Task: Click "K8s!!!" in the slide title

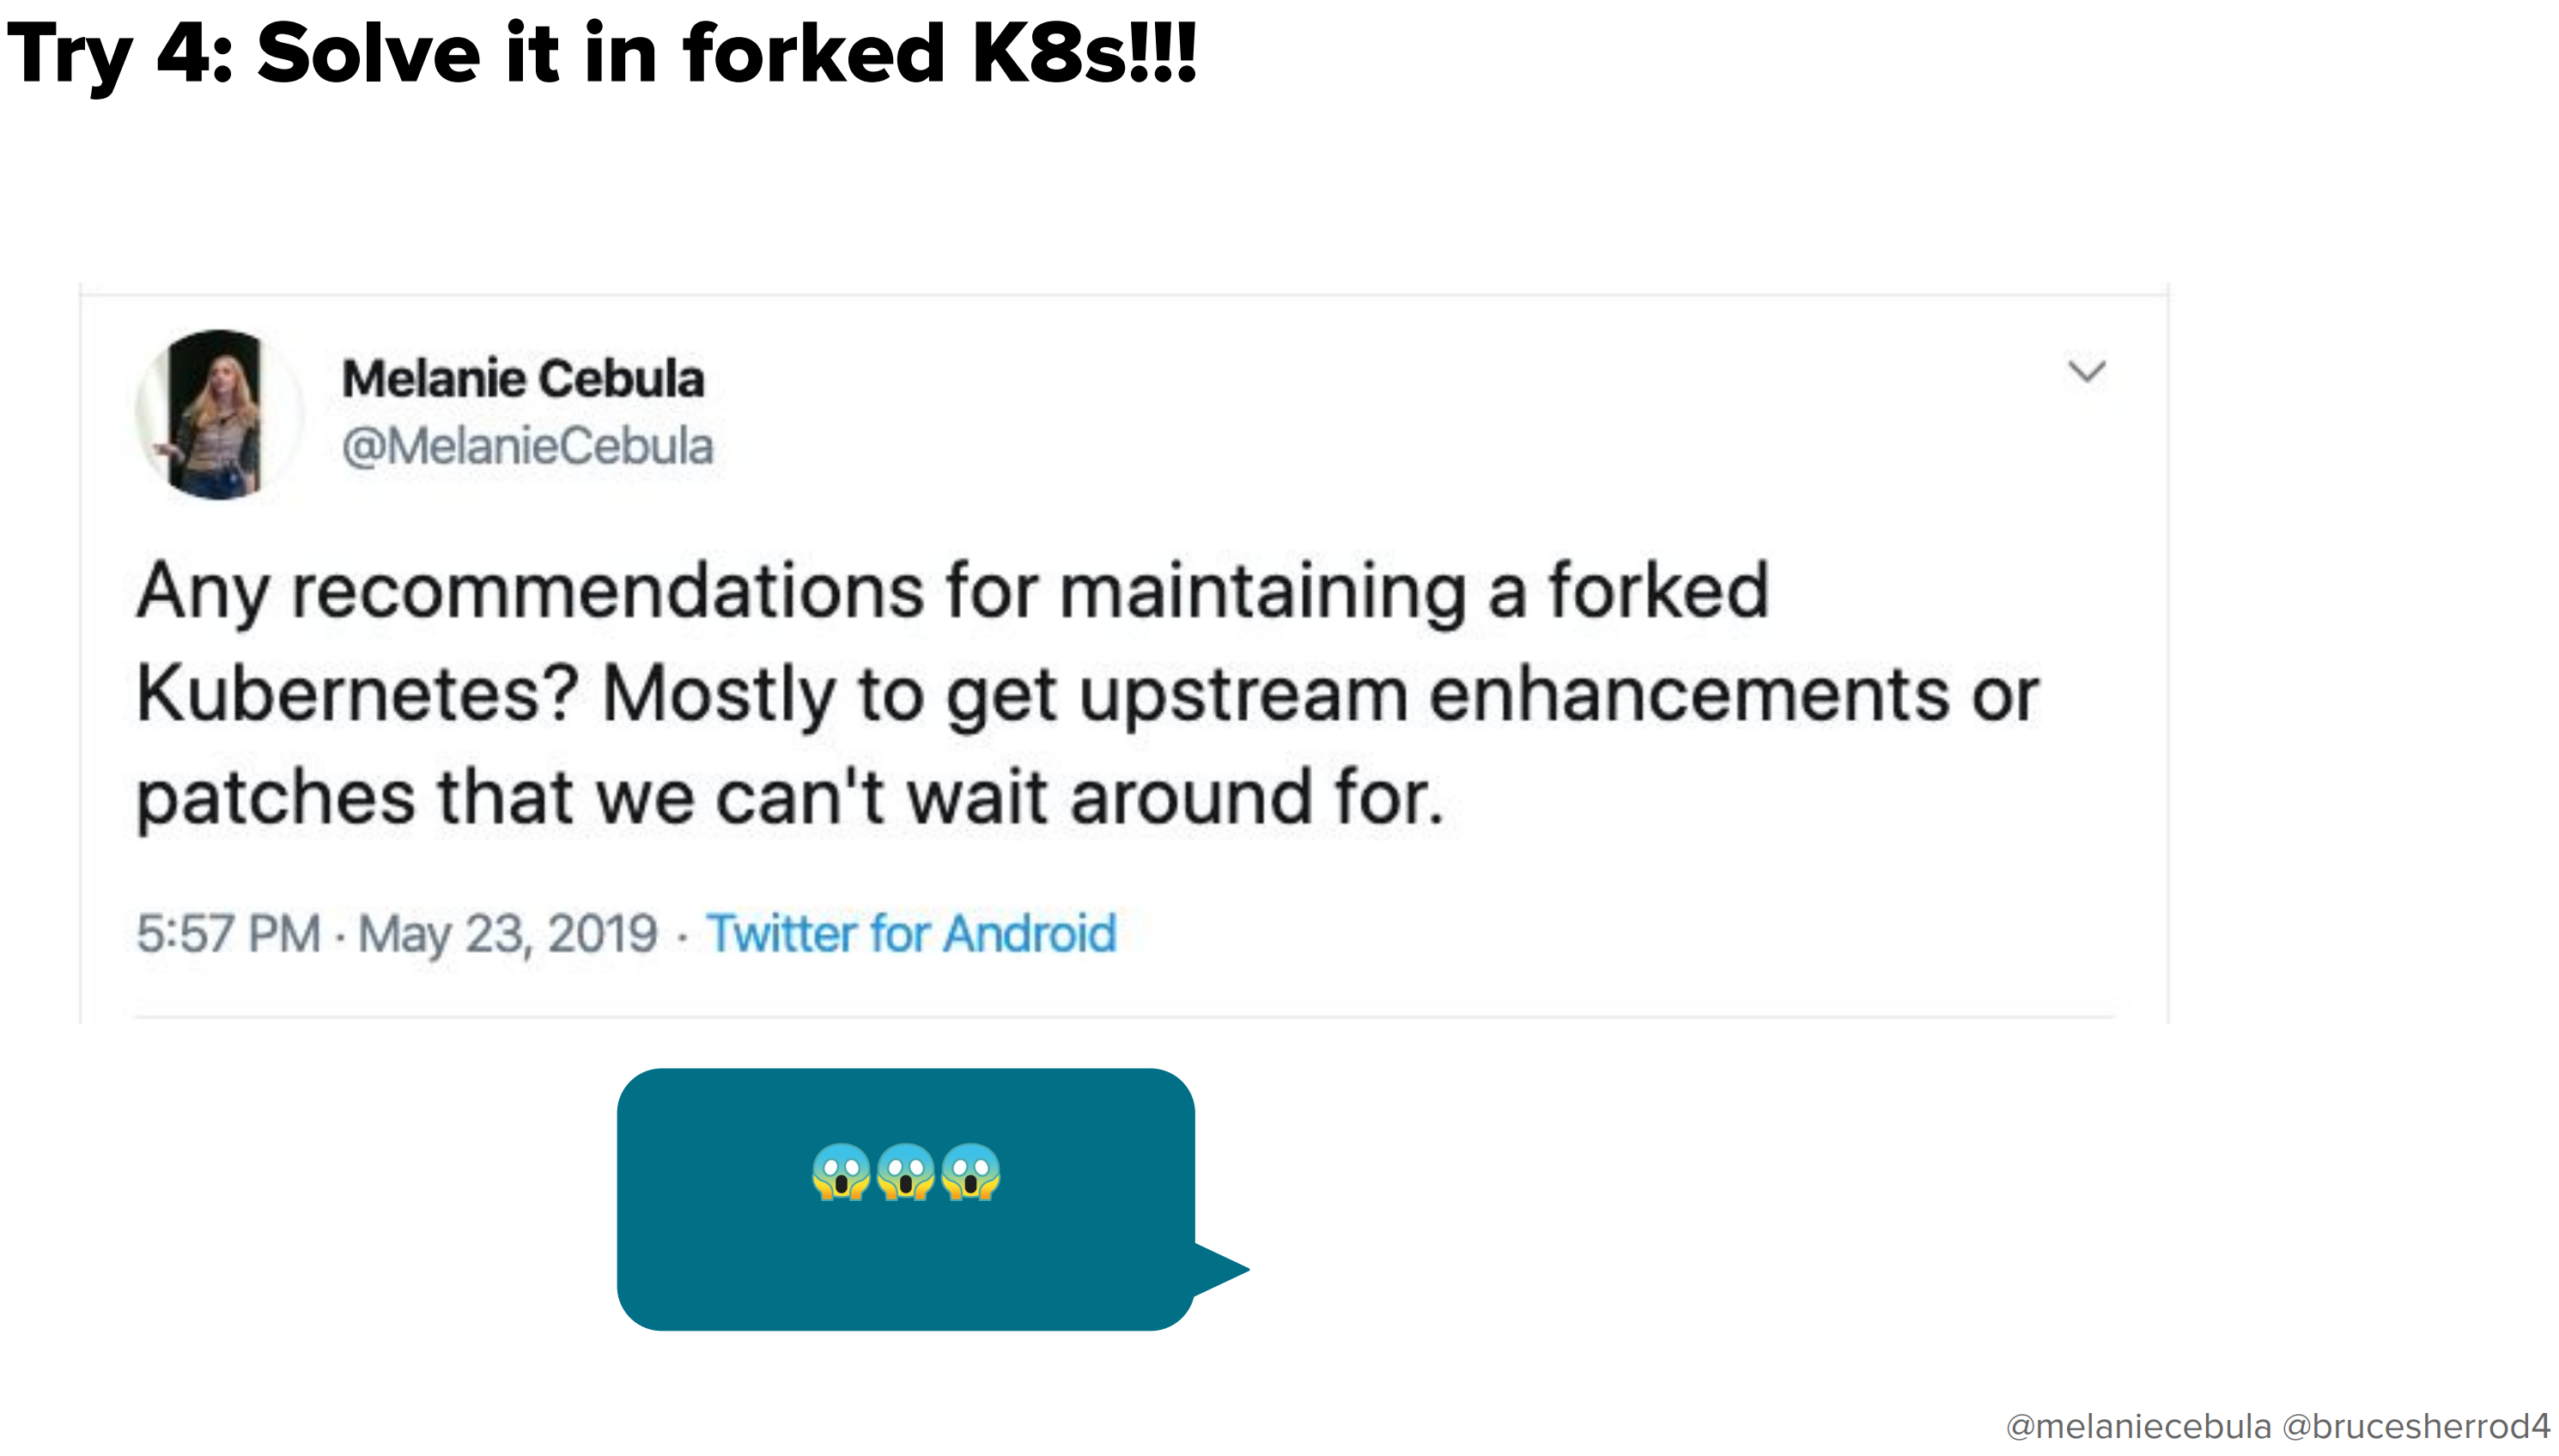Action: (1083, 54)
